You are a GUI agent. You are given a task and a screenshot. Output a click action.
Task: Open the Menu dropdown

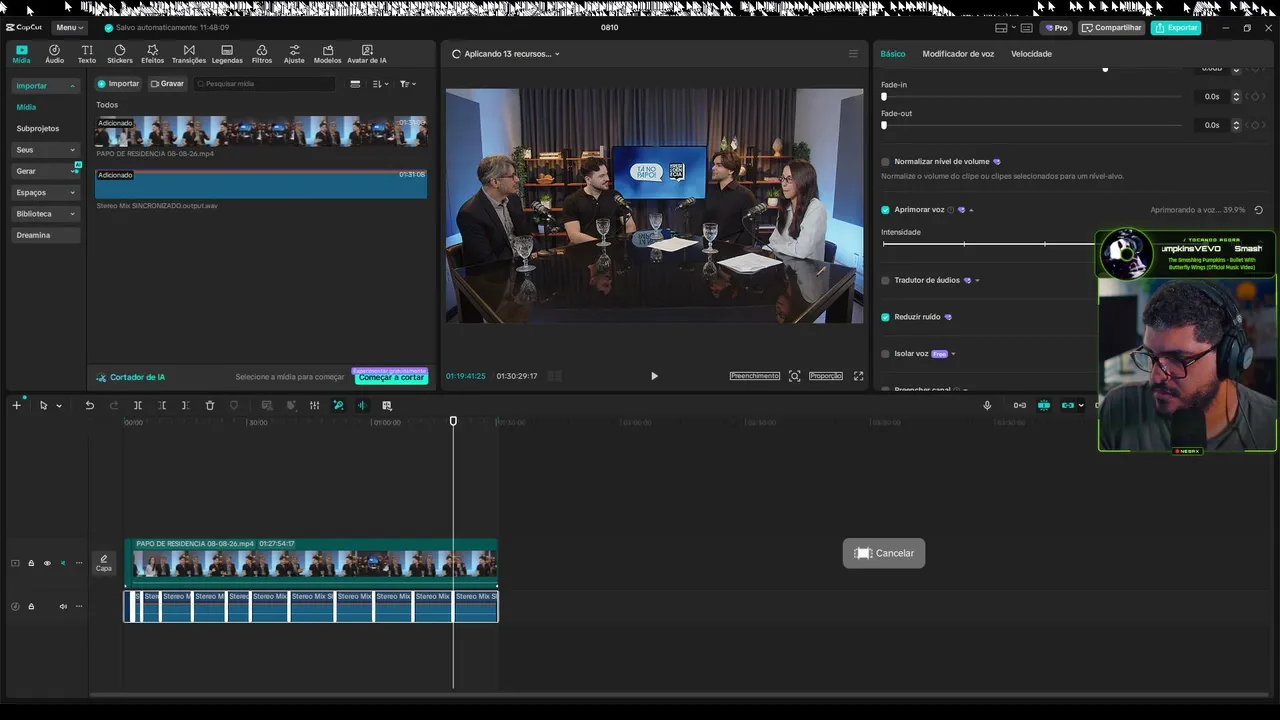pos(69,28)
